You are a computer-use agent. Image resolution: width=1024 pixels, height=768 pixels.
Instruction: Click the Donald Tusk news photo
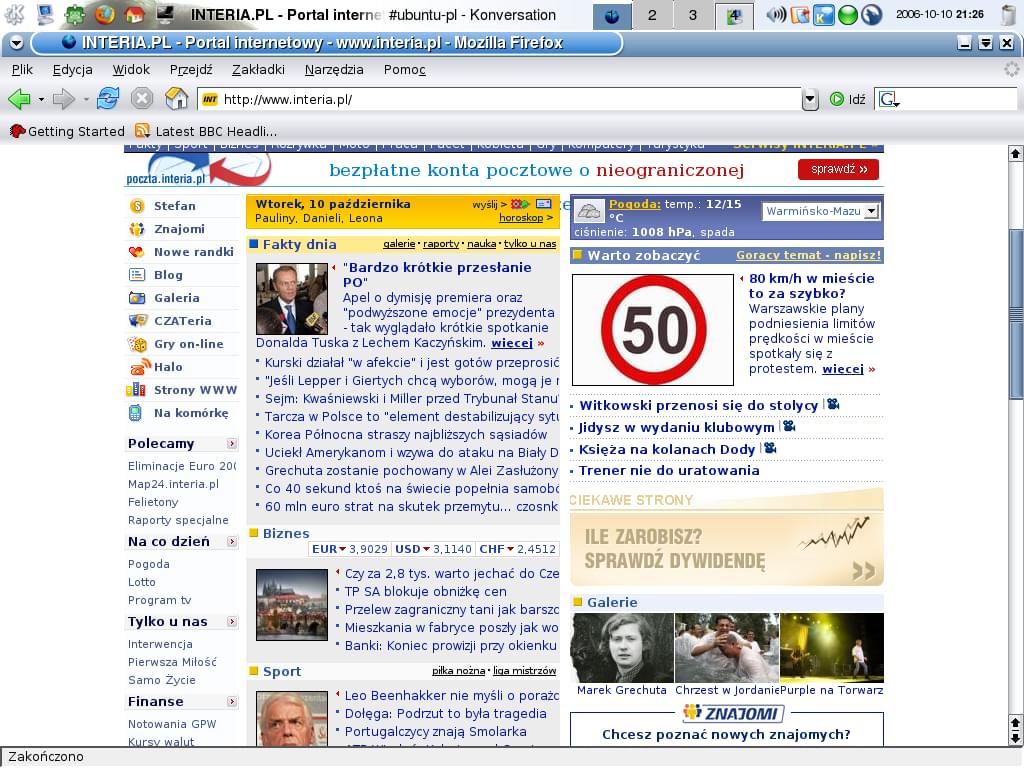pyautogui.click(x=292, y=299)
